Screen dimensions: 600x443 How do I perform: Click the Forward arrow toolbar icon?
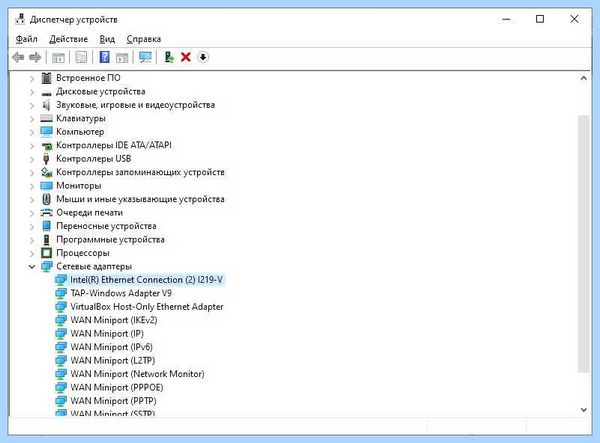(x=35, y=57)
